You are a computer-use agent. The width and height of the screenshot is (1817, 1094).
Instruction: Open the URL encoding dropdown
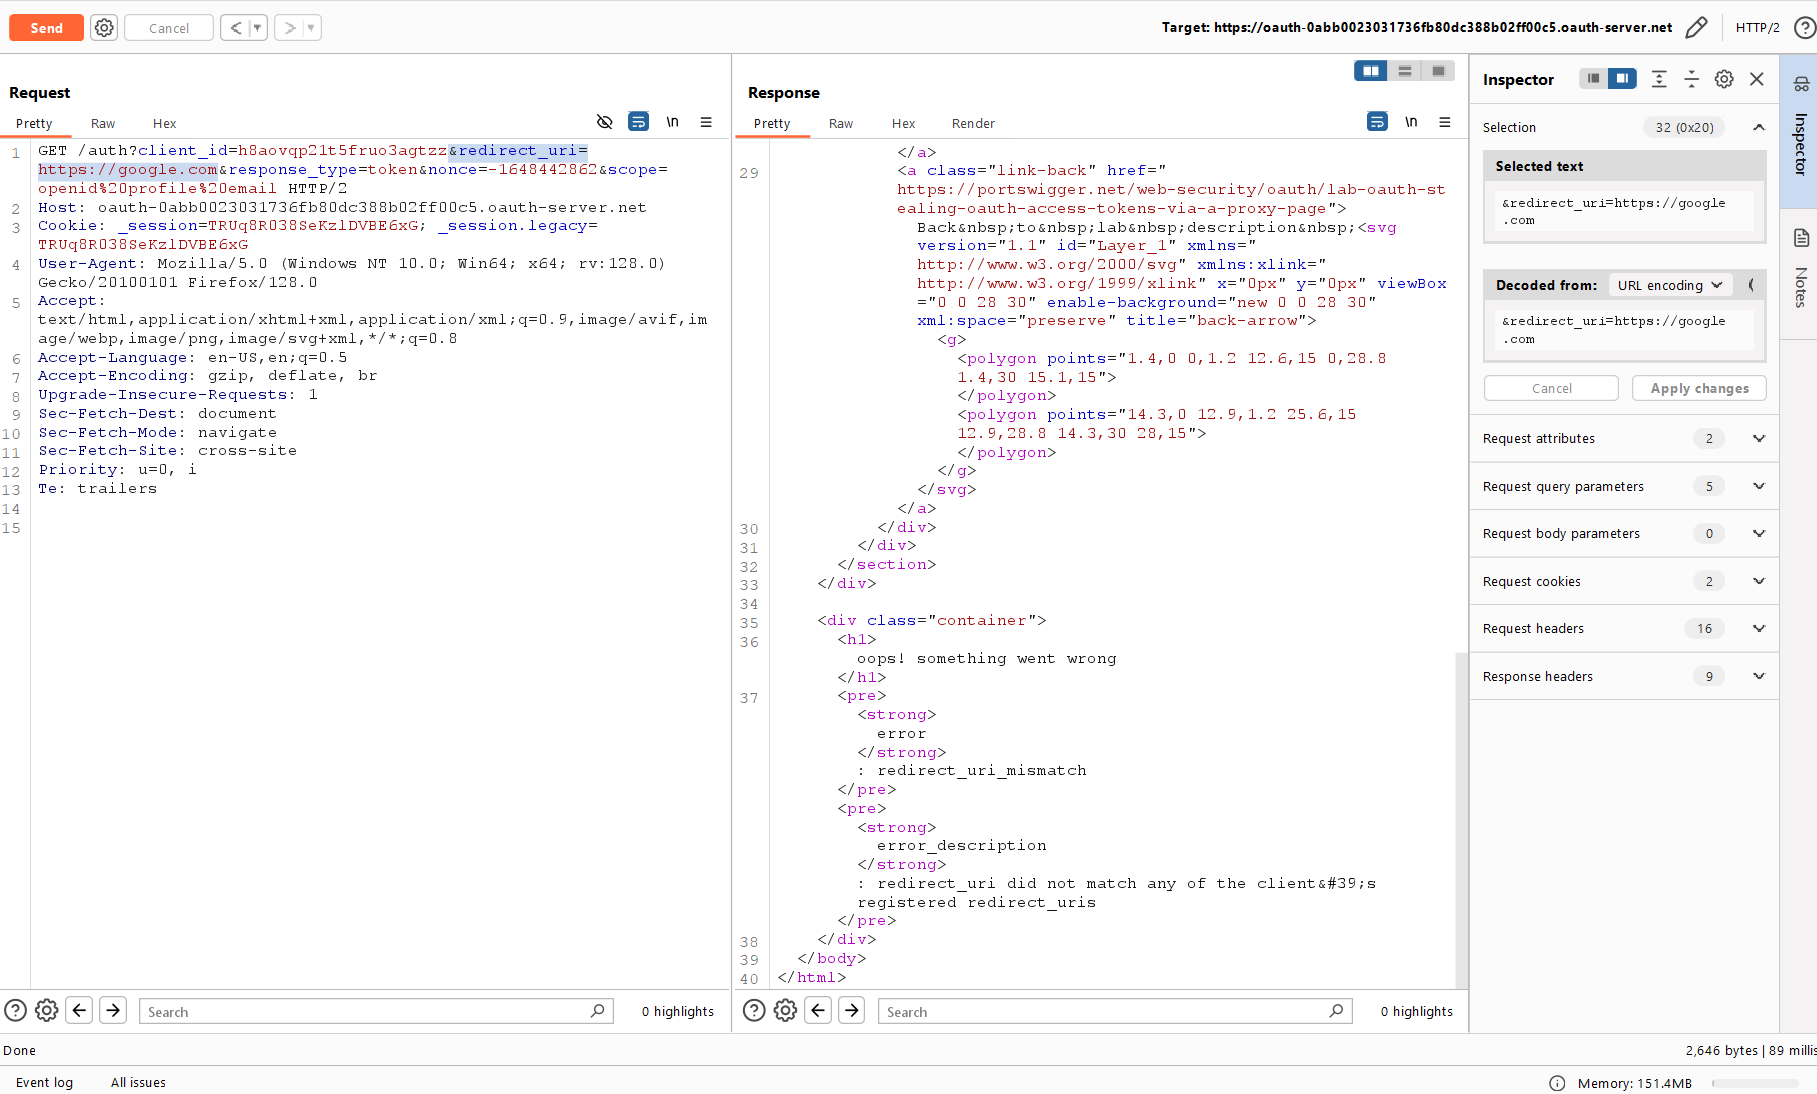coord(1669,285)
